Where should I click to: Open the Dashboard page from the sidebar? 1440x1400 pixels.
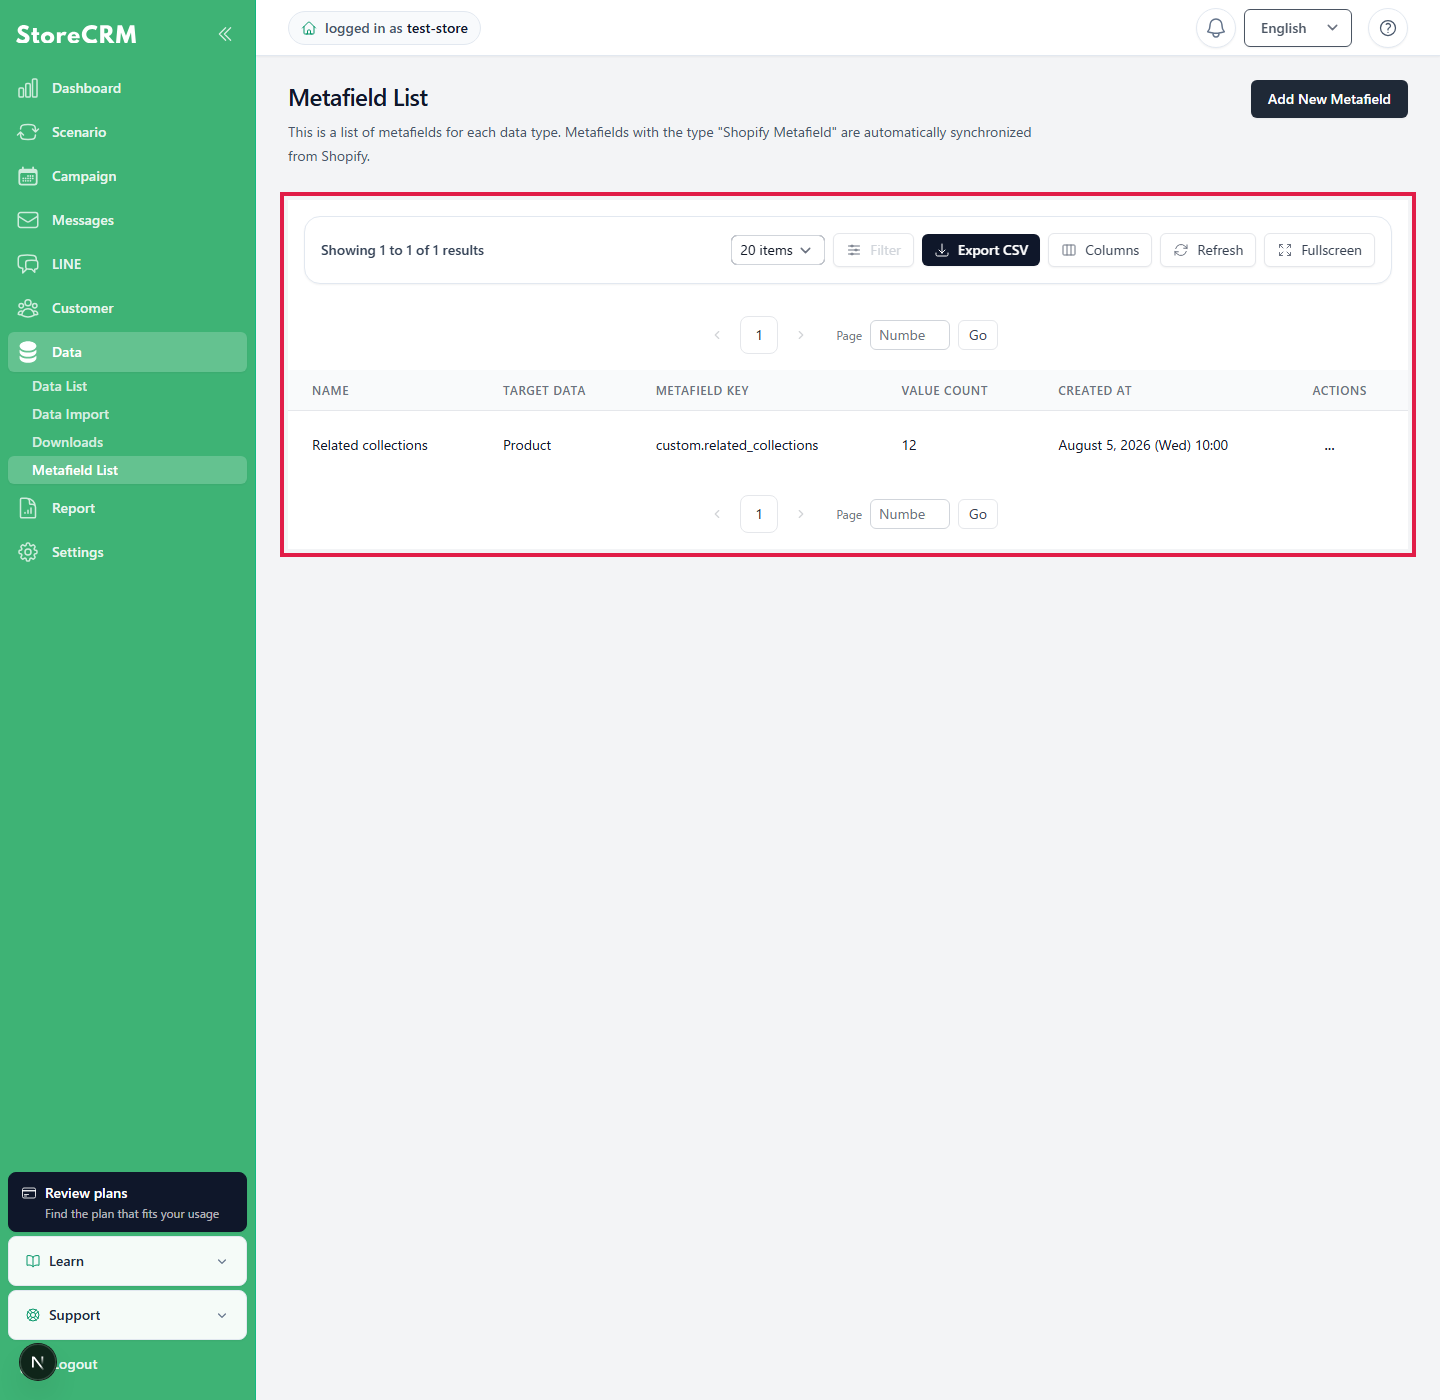click(x=127, y=88)
